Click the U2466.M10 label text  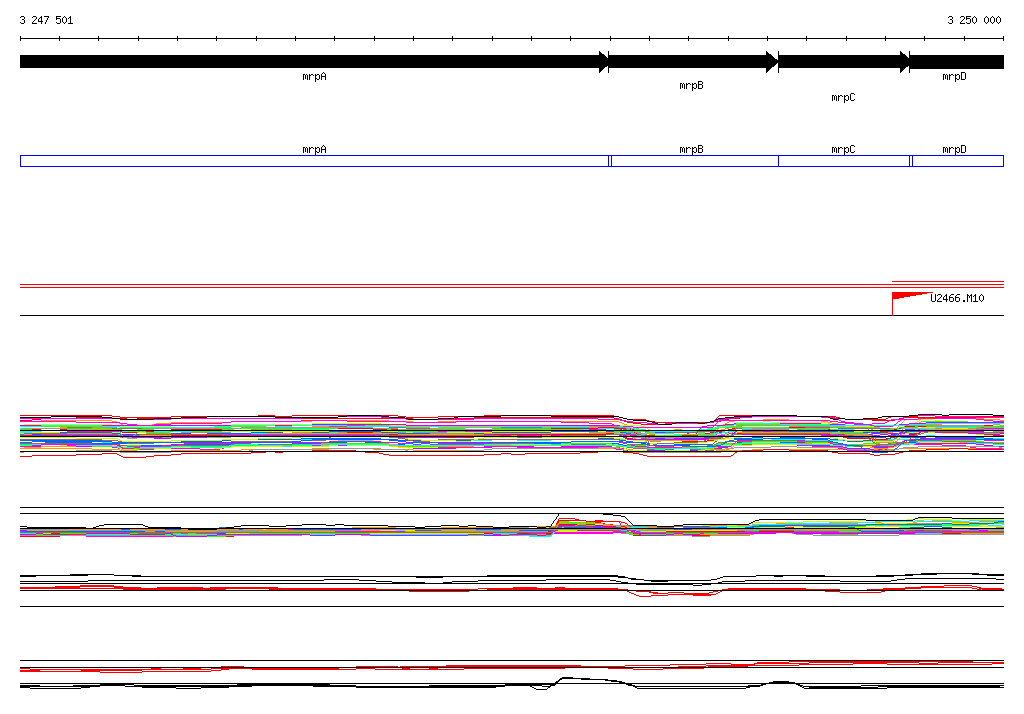pos(957,299)
